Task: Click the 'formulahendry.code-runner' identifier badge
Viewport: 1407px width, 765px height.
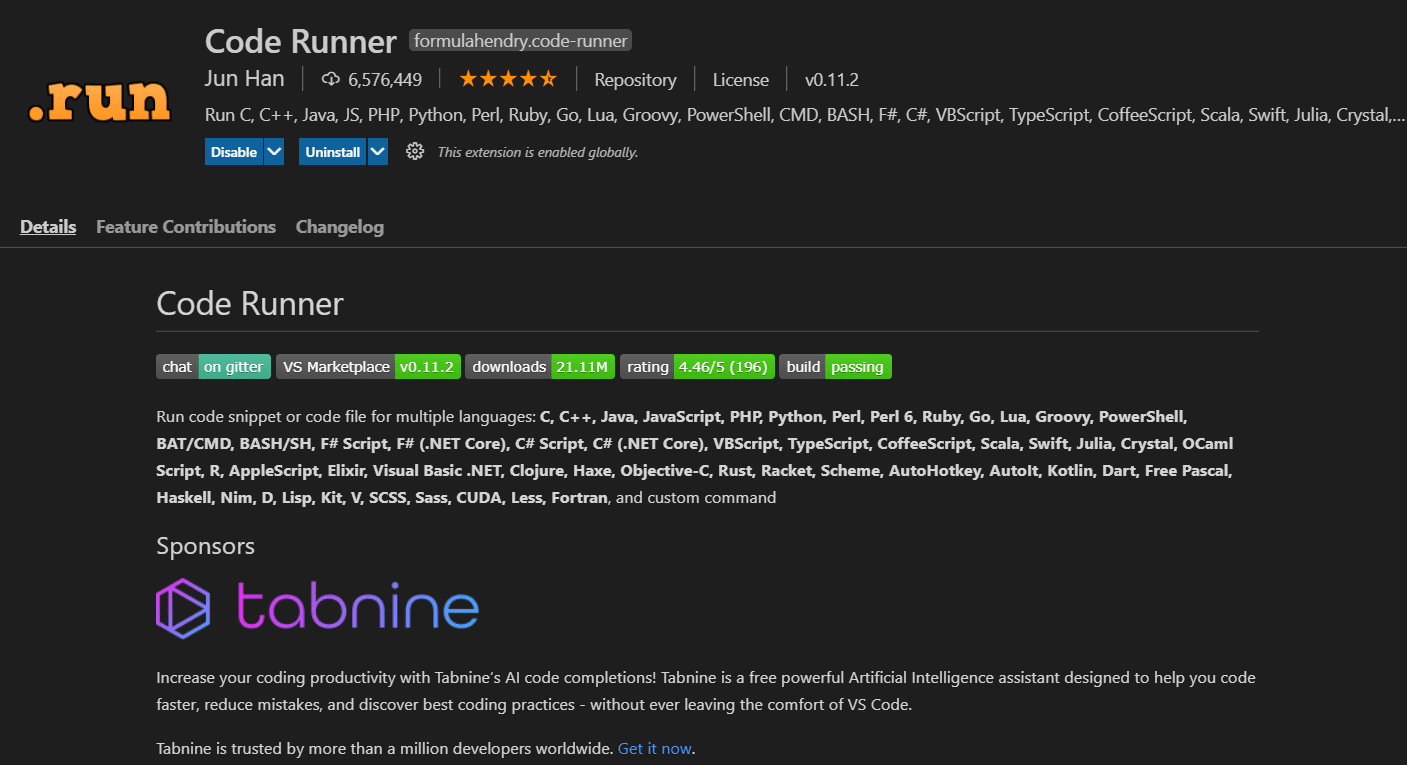Action: pos(519,40)
